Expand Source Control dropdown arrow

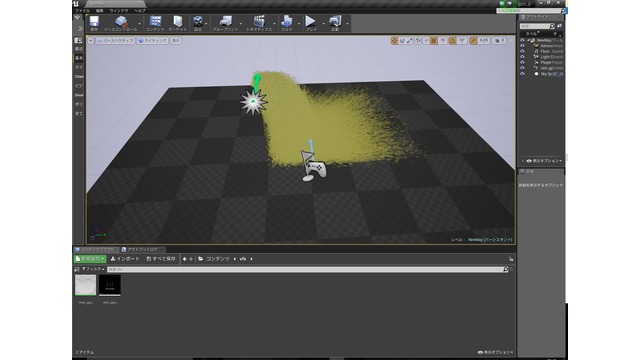point(140,24)
